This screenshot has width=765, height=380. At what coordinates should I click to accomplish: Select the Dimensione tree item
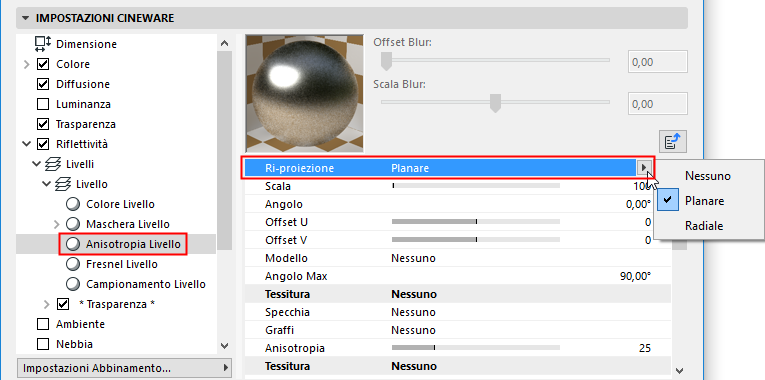click(86, 44)
